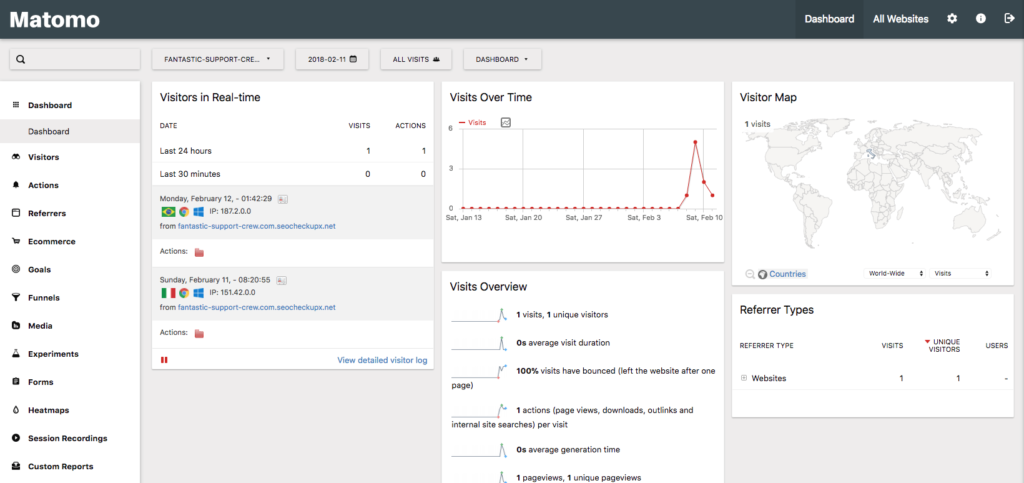1024x483 pixels.
Task: Click the Goals target icon
Action: click(x=16, y=270)
